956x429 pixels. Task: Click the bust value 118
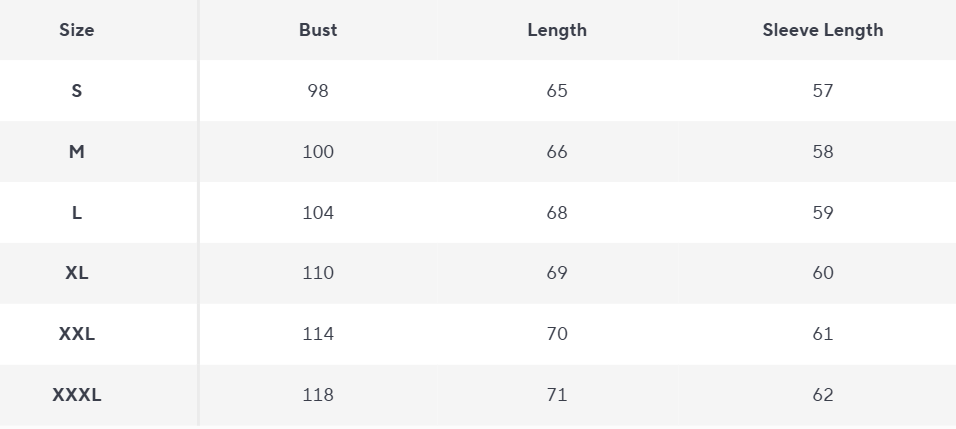pyautogui.click(x=318, y=395)
